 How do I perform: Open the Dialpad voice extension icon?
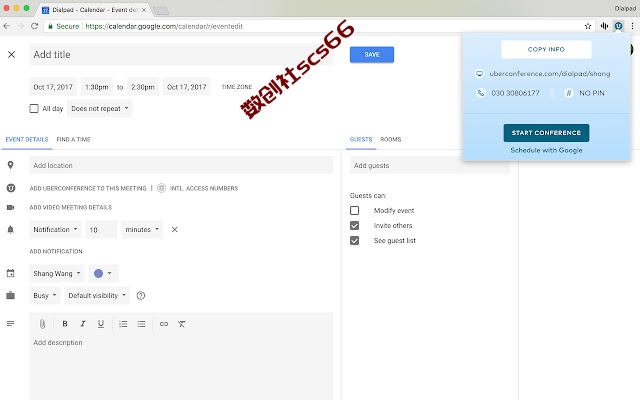pos(604,26)
